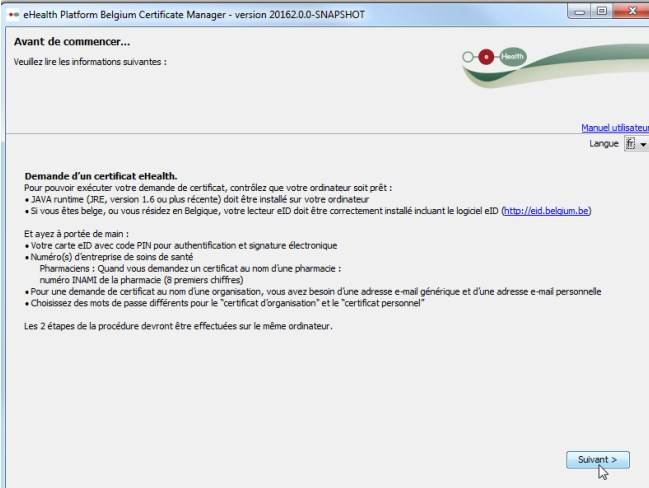Screen dimensions: 649x488
Task: Click 'Si vous êtes belge' bullet line
Action: pyautogui.click(x=308, y=211)
